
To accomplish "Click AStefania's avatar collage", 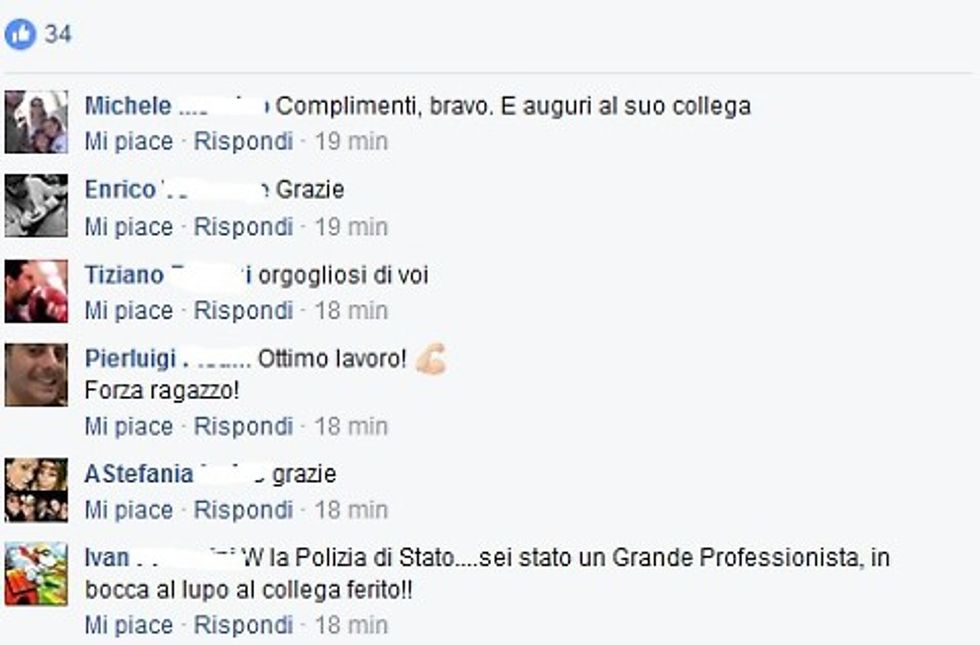I will (x=36, y=490).
